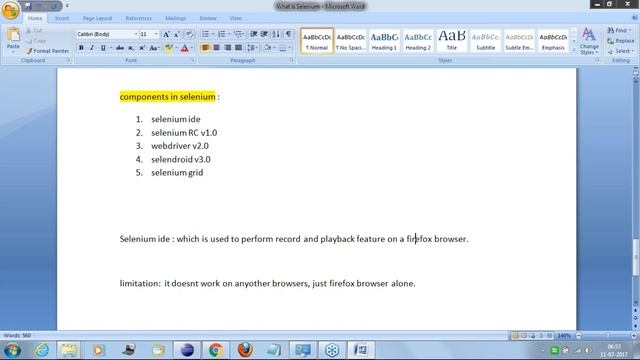
Task: Clear formatting from selection
Action: (x=190, y=34)
